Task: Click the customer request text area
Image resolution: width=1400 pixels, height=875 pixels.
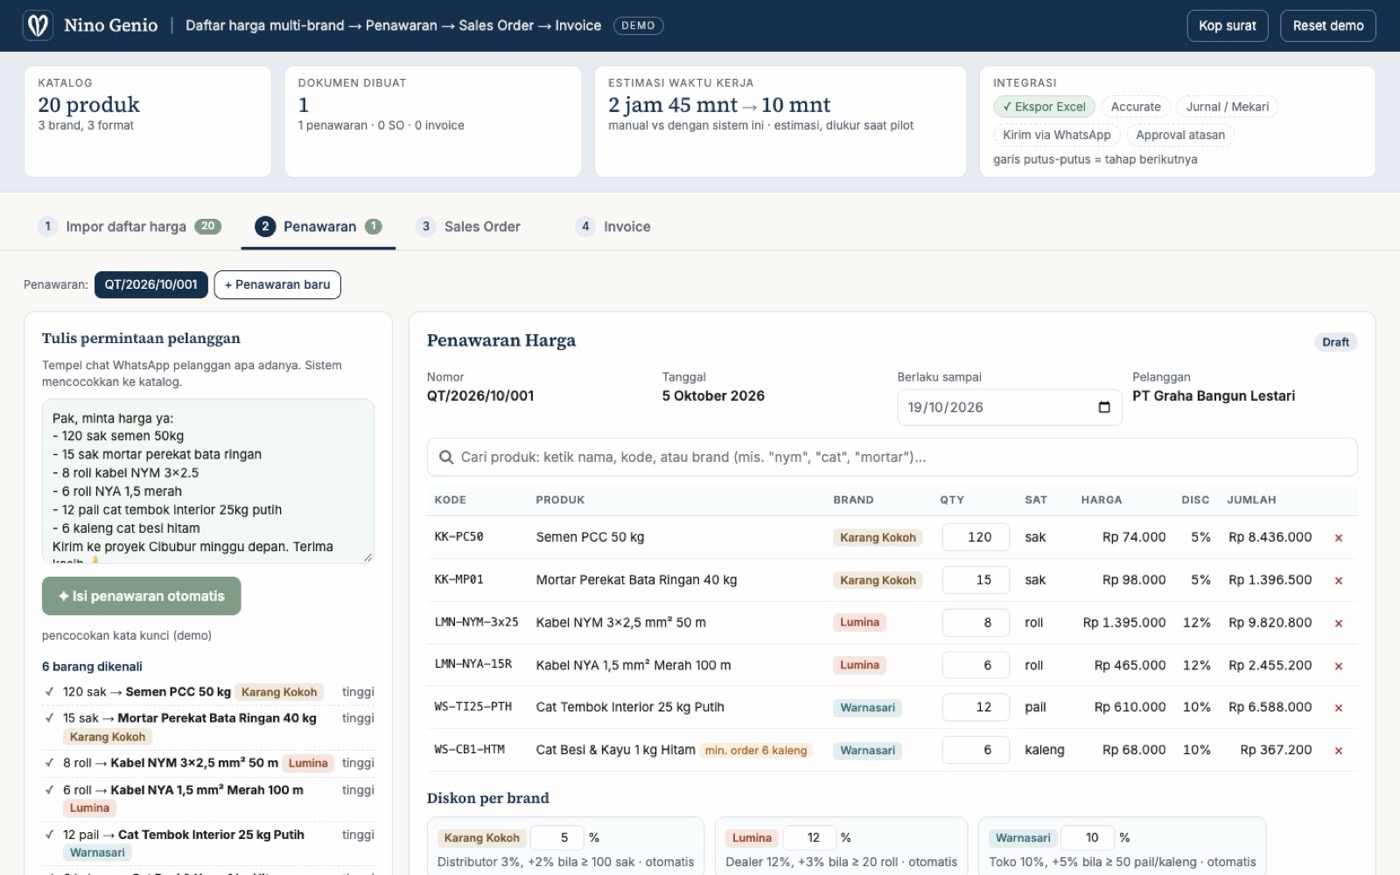Action: pyautogui.click(x=208, y=481)
